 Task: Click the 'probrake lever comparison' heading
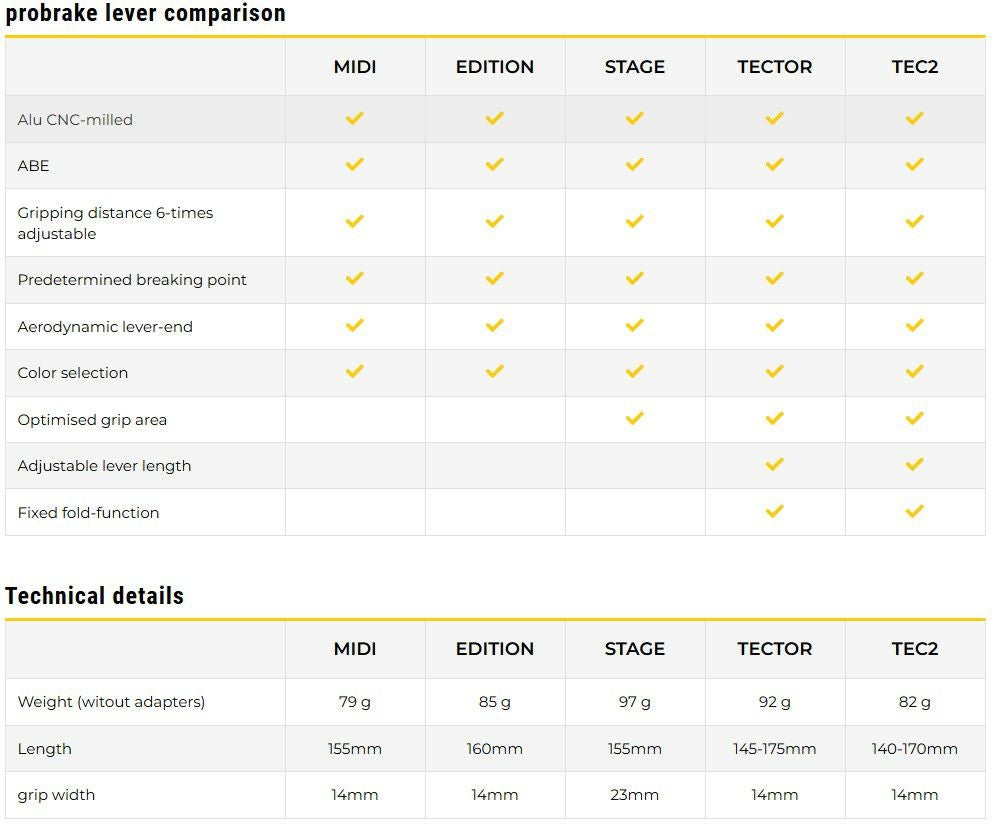(x=146, y=14)
